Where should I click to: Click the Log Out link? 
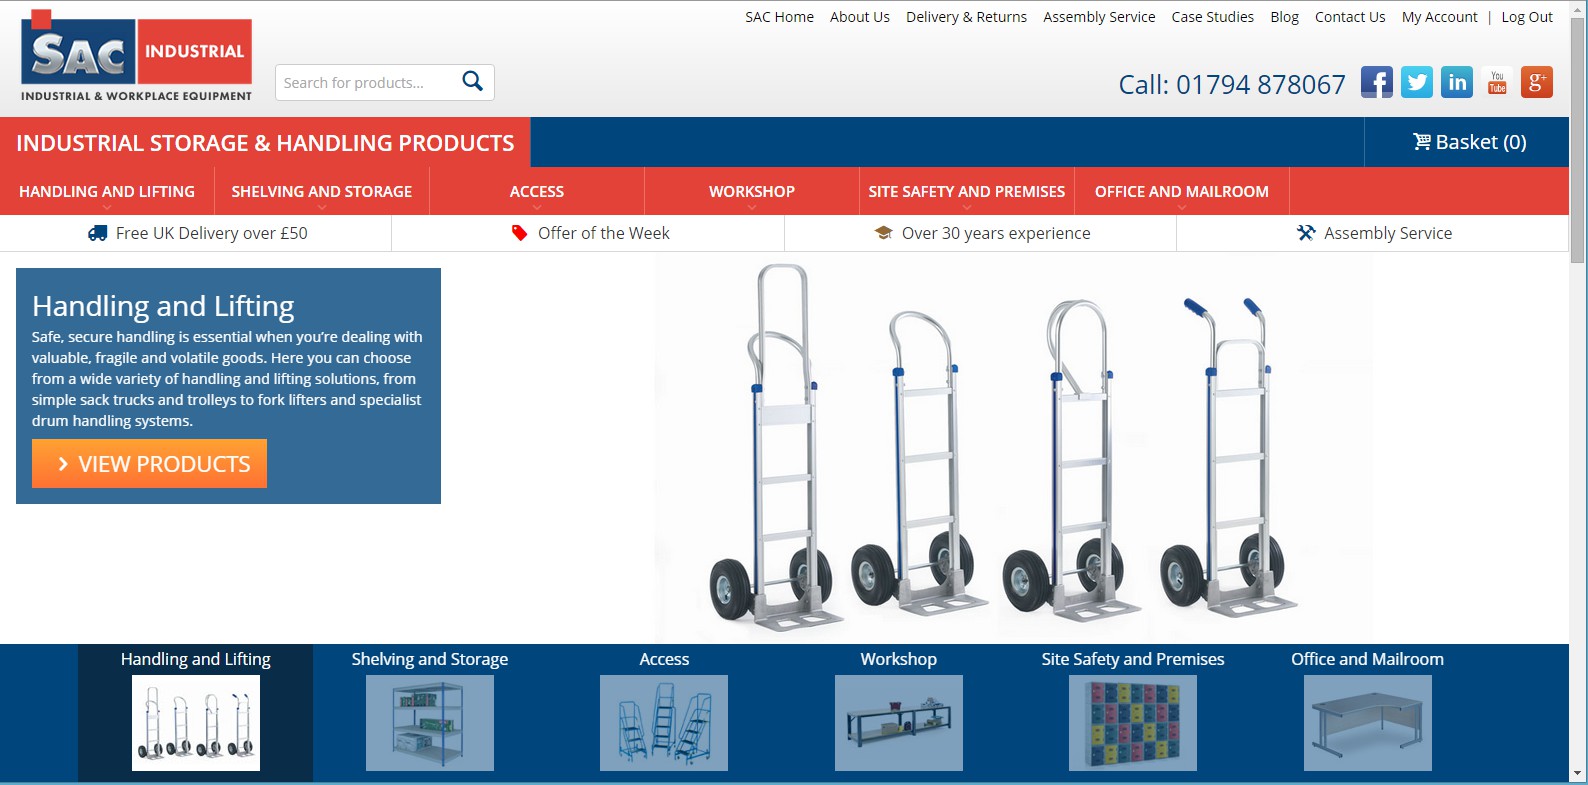point(1527,17)
